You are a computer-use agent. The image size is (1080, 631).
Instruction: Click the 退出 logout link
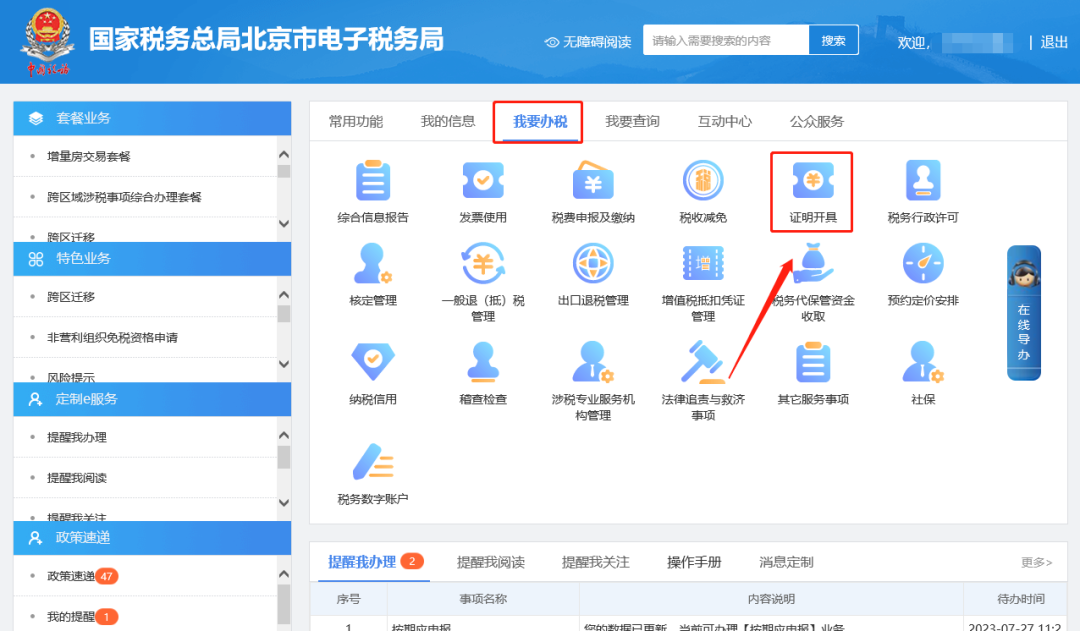[1054, 42]
